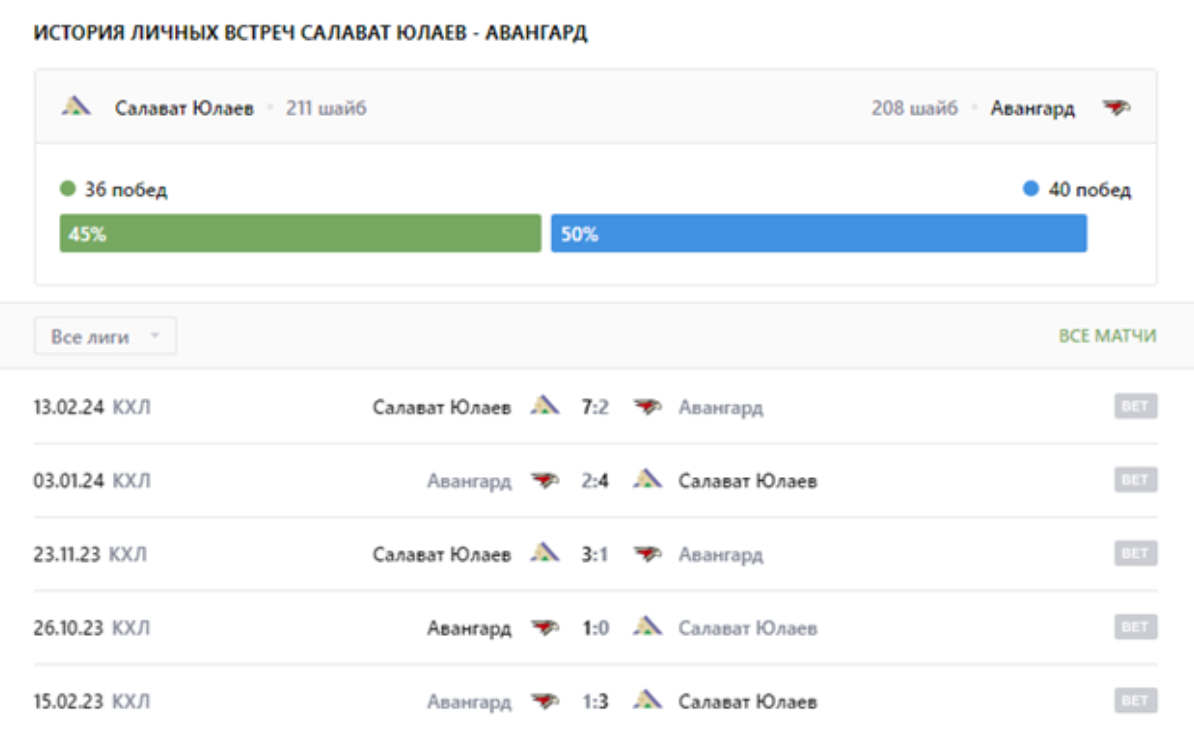Open the 'ВСЕ МАТЧИ' link
1194x736 pixels.
point(1107,336)
